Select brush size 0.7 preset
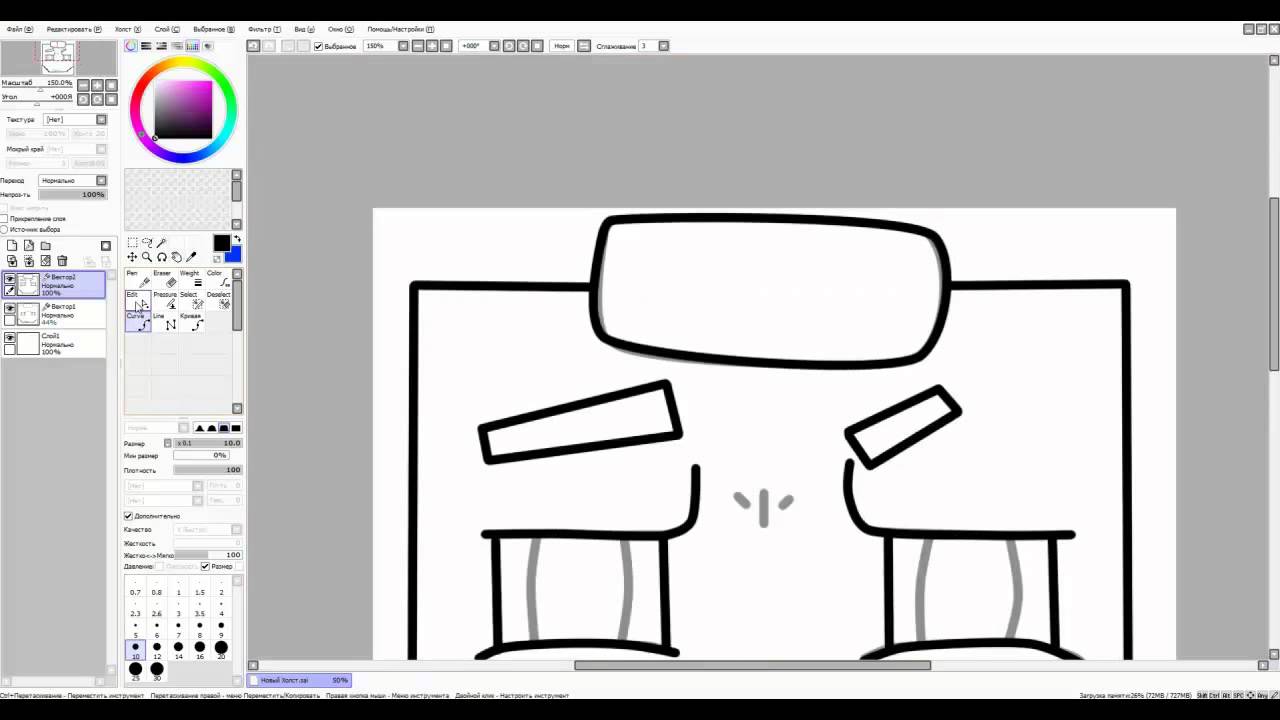1280x720 pixels. pos(135,588)
